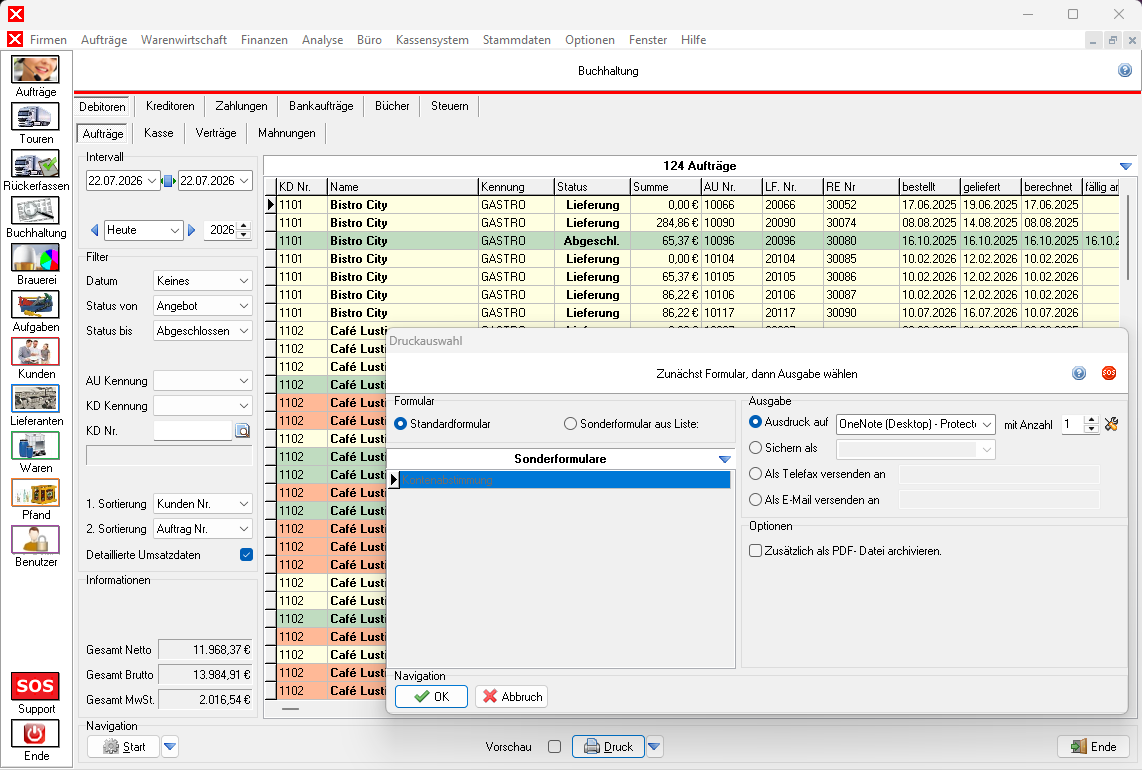Open the printer selection dropdown OneNote (Desktop)

(x=915, y=424)
